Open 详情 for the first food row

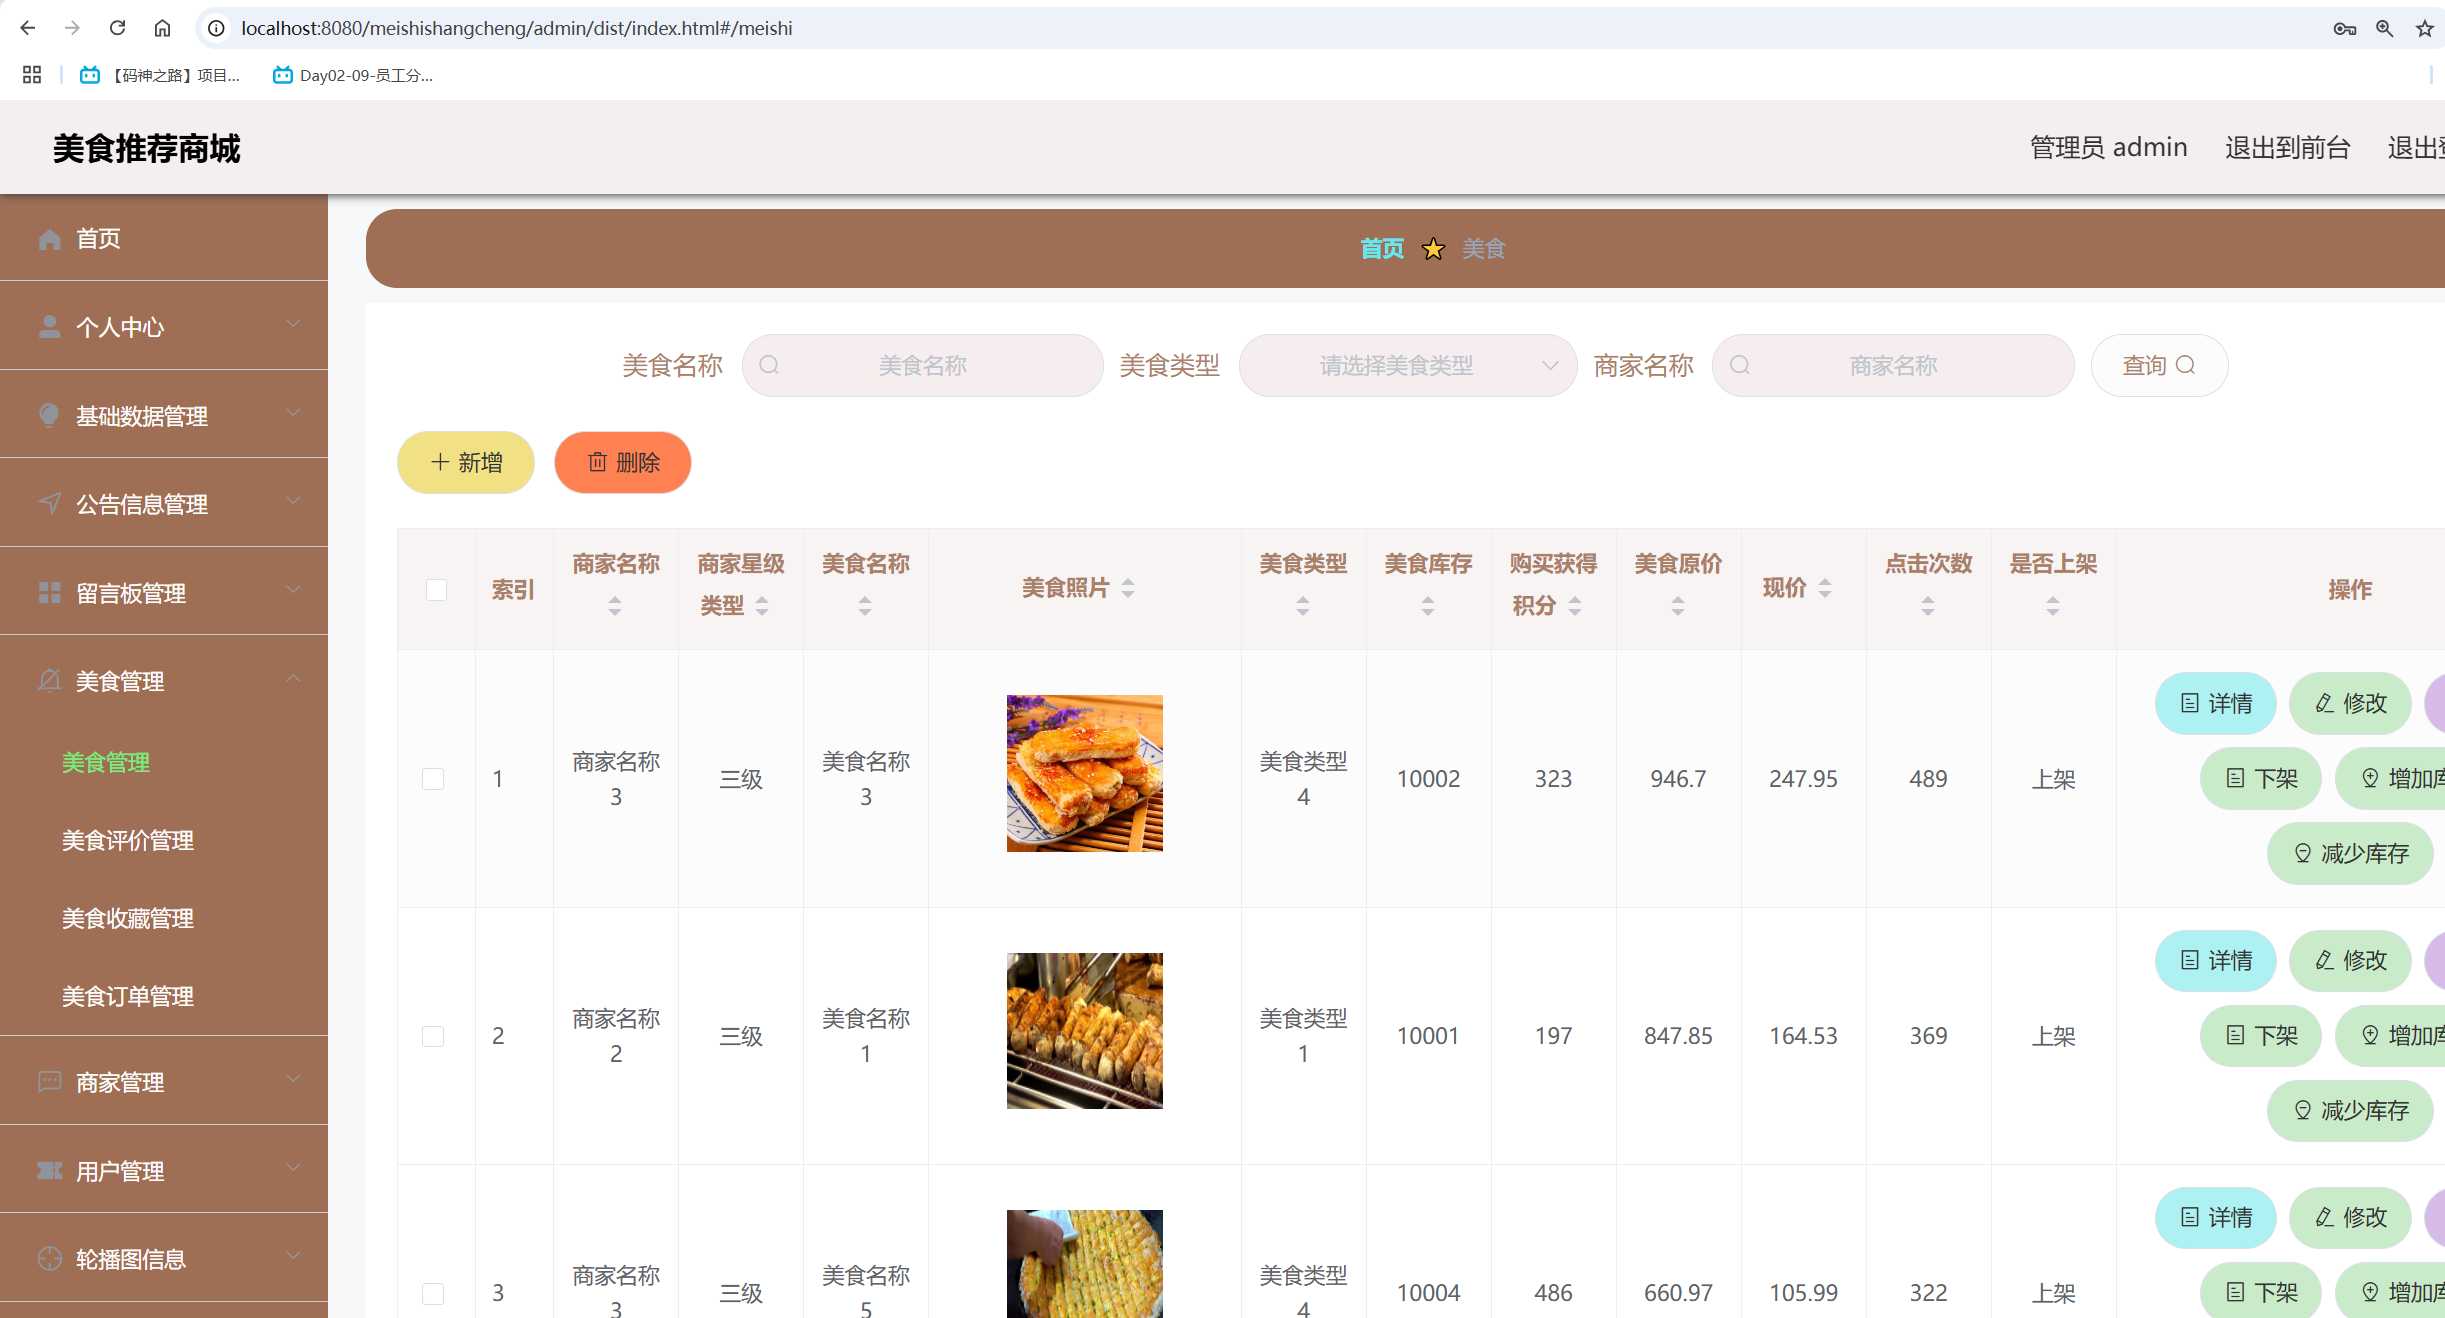2215,703
